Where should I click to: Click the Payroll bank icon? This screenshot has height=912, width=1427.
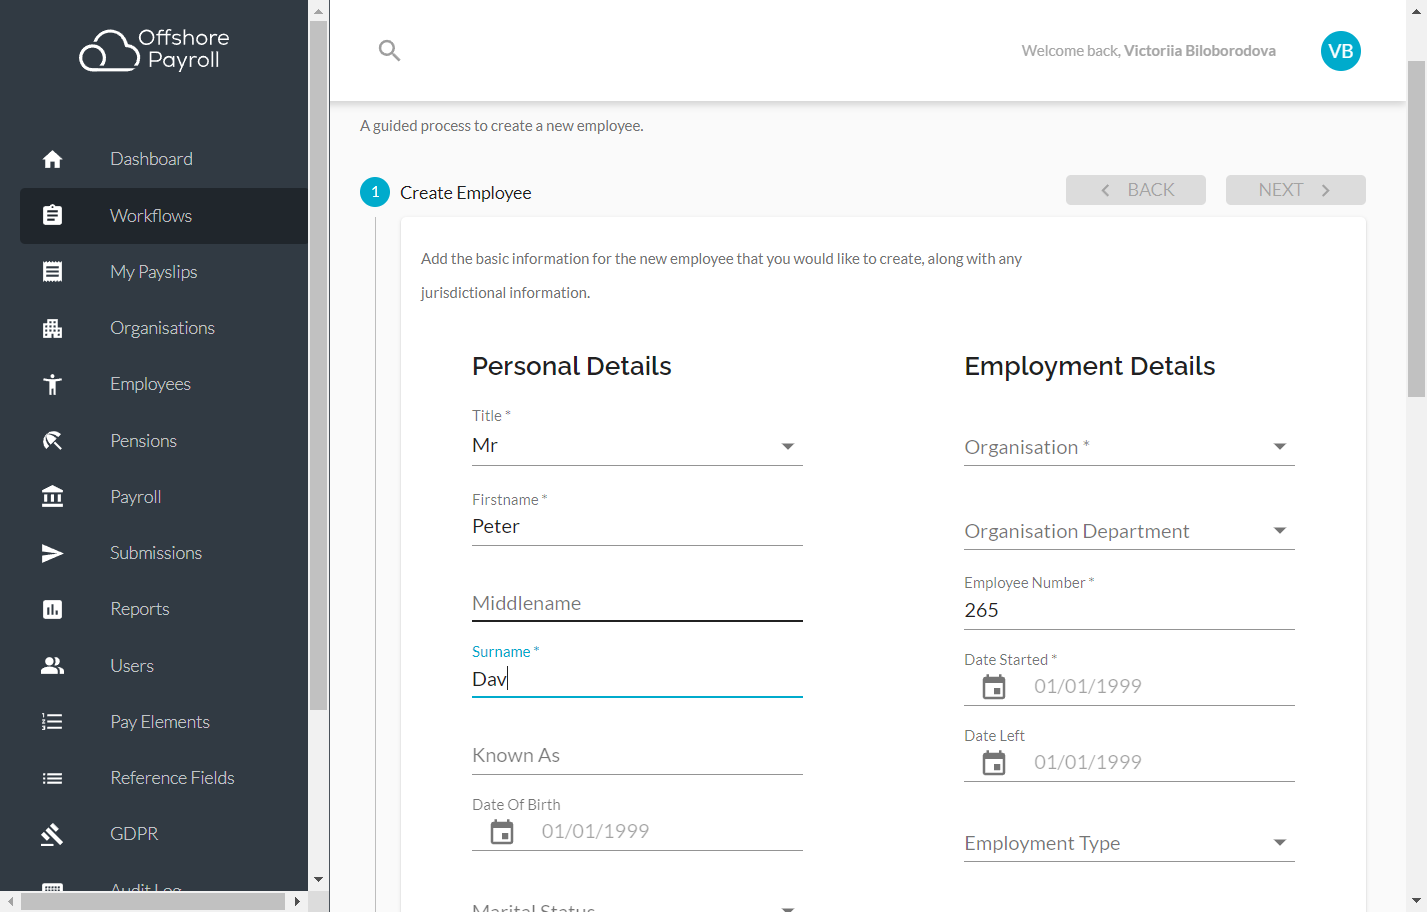coord(52,497)
